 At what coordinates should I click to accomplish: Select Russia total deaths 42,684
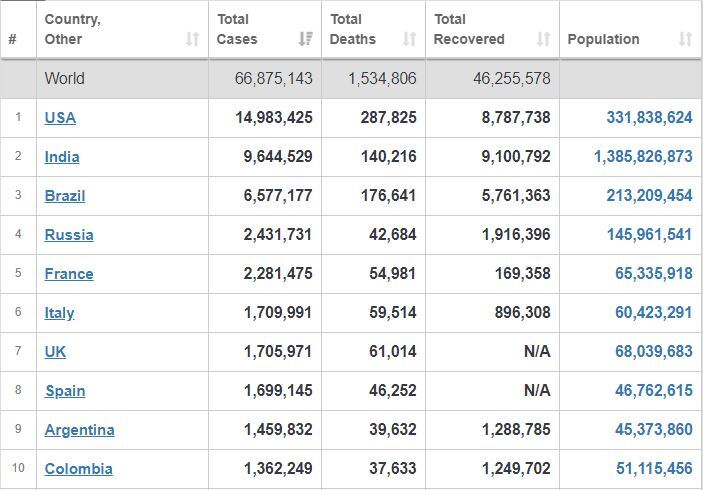tap(393, 234)
